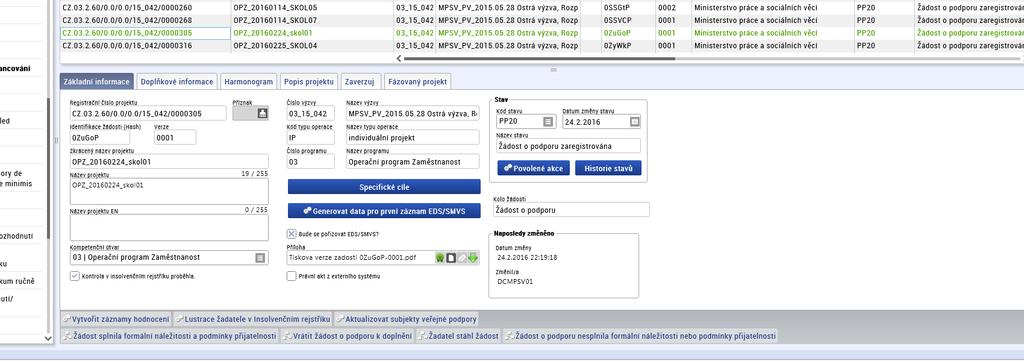
Task: Select the green row ending 0000305
Action: 542,33
